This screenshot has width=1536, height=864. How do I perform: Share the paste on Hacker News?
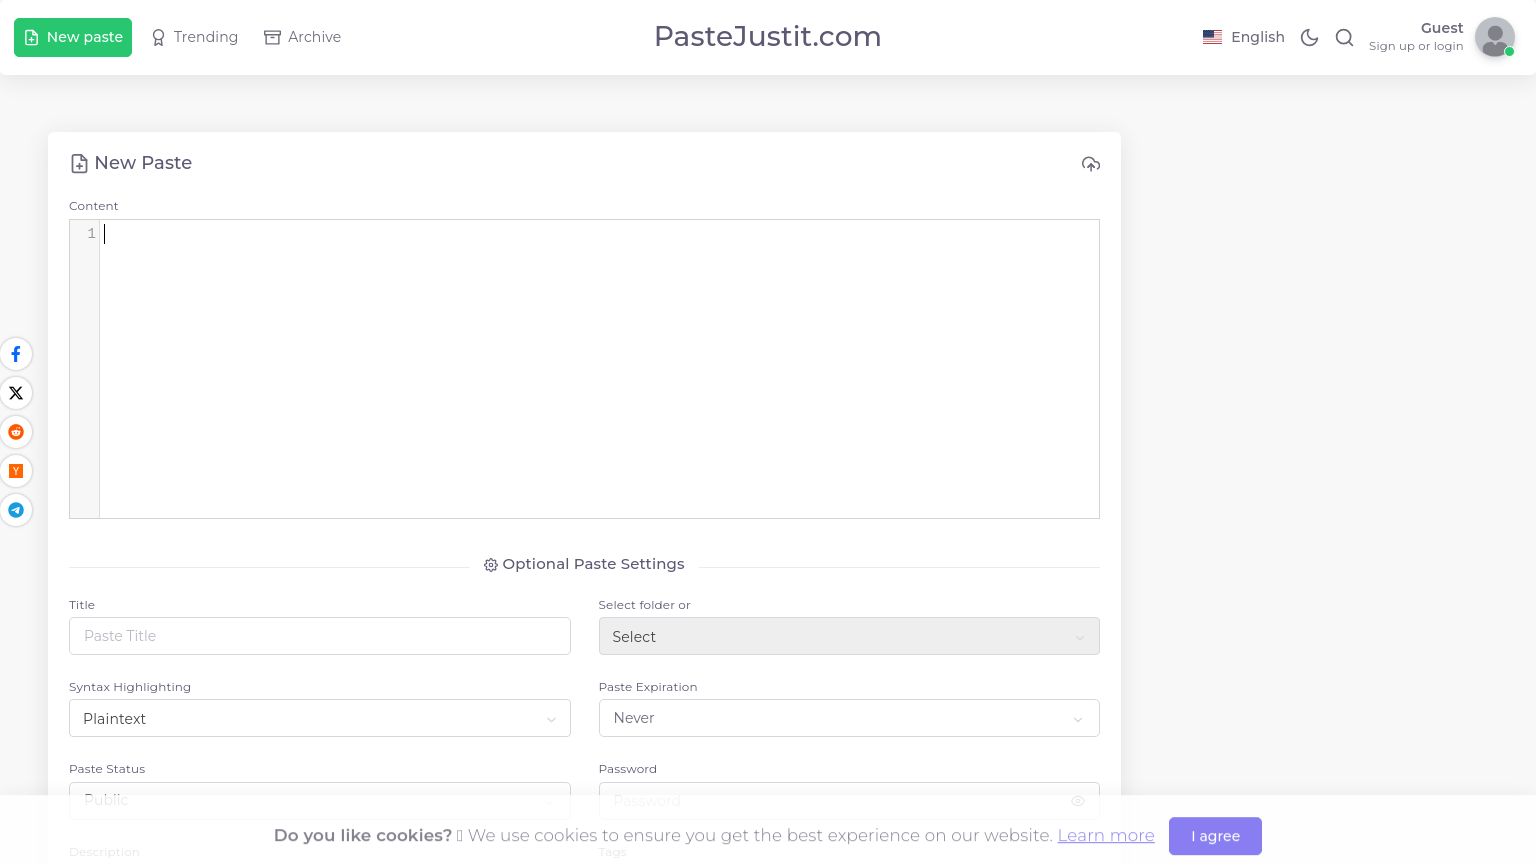click(16, 471)
